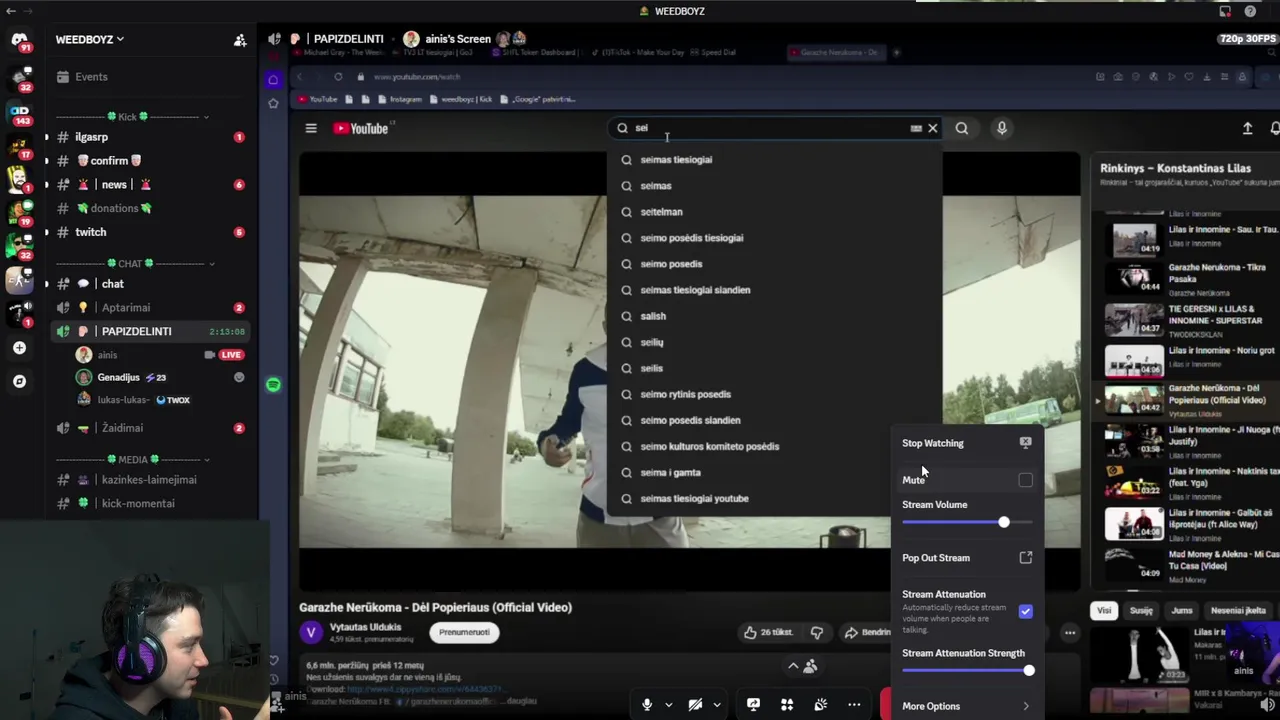Click YouTube create upload icon
Viewport: 1280px width, 720px height.
coord(1247,128)
